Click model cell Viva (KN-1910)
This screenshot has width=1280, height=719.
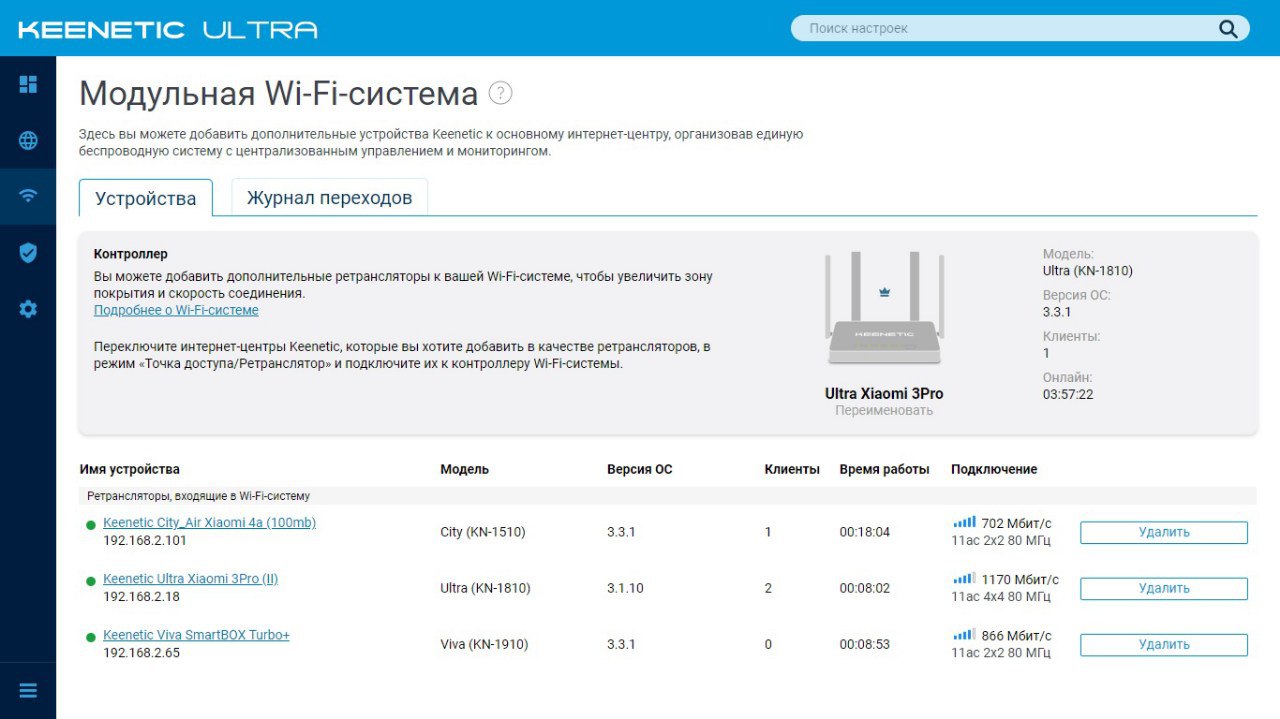[484, 644]
